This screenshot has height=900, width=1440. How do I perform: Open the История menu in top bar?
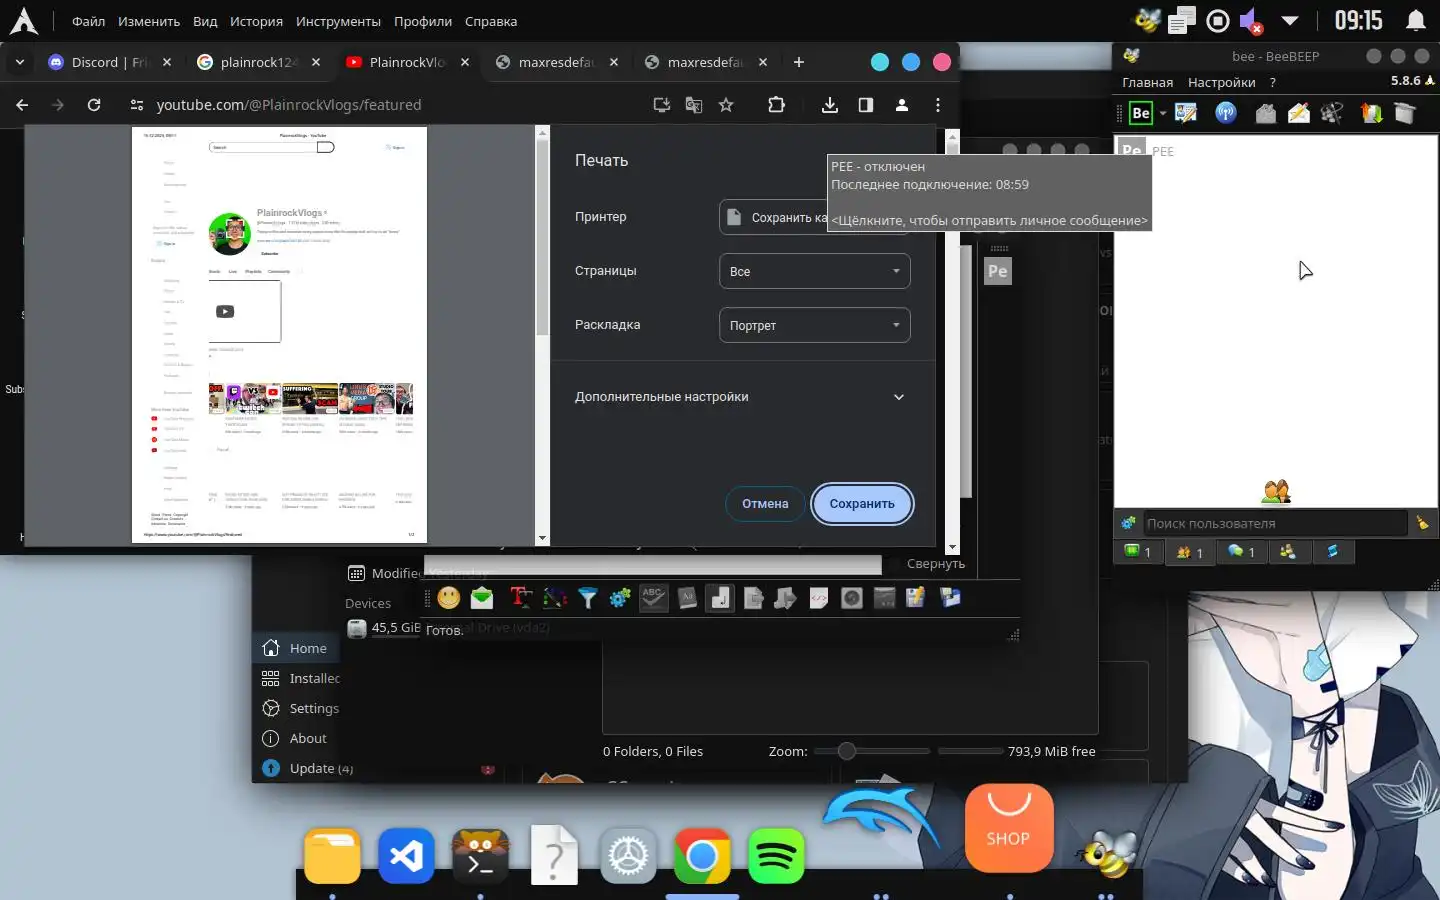tap(256, 21)
